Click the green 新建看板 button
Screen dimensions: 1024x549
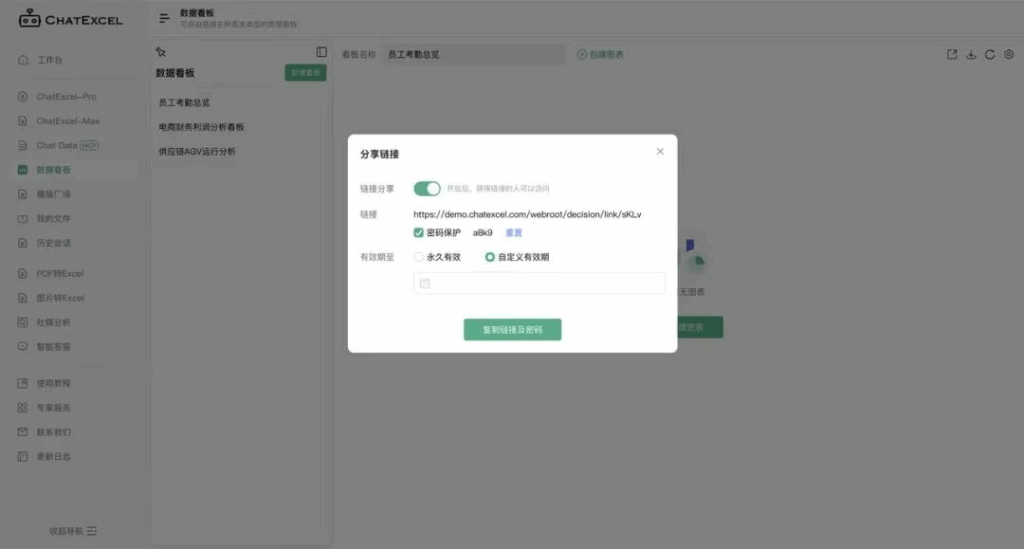pos(305,72)
